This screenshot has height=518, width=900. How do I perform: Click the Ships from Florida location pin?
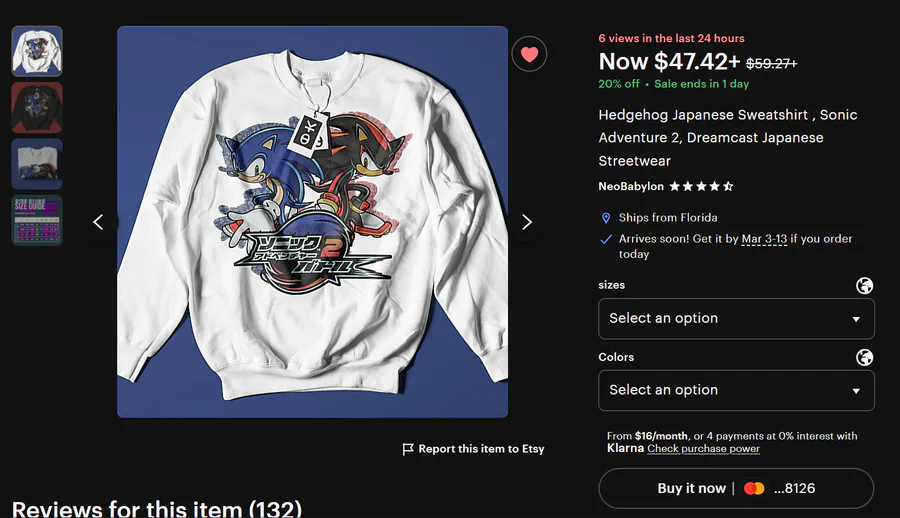click(606, 218)
